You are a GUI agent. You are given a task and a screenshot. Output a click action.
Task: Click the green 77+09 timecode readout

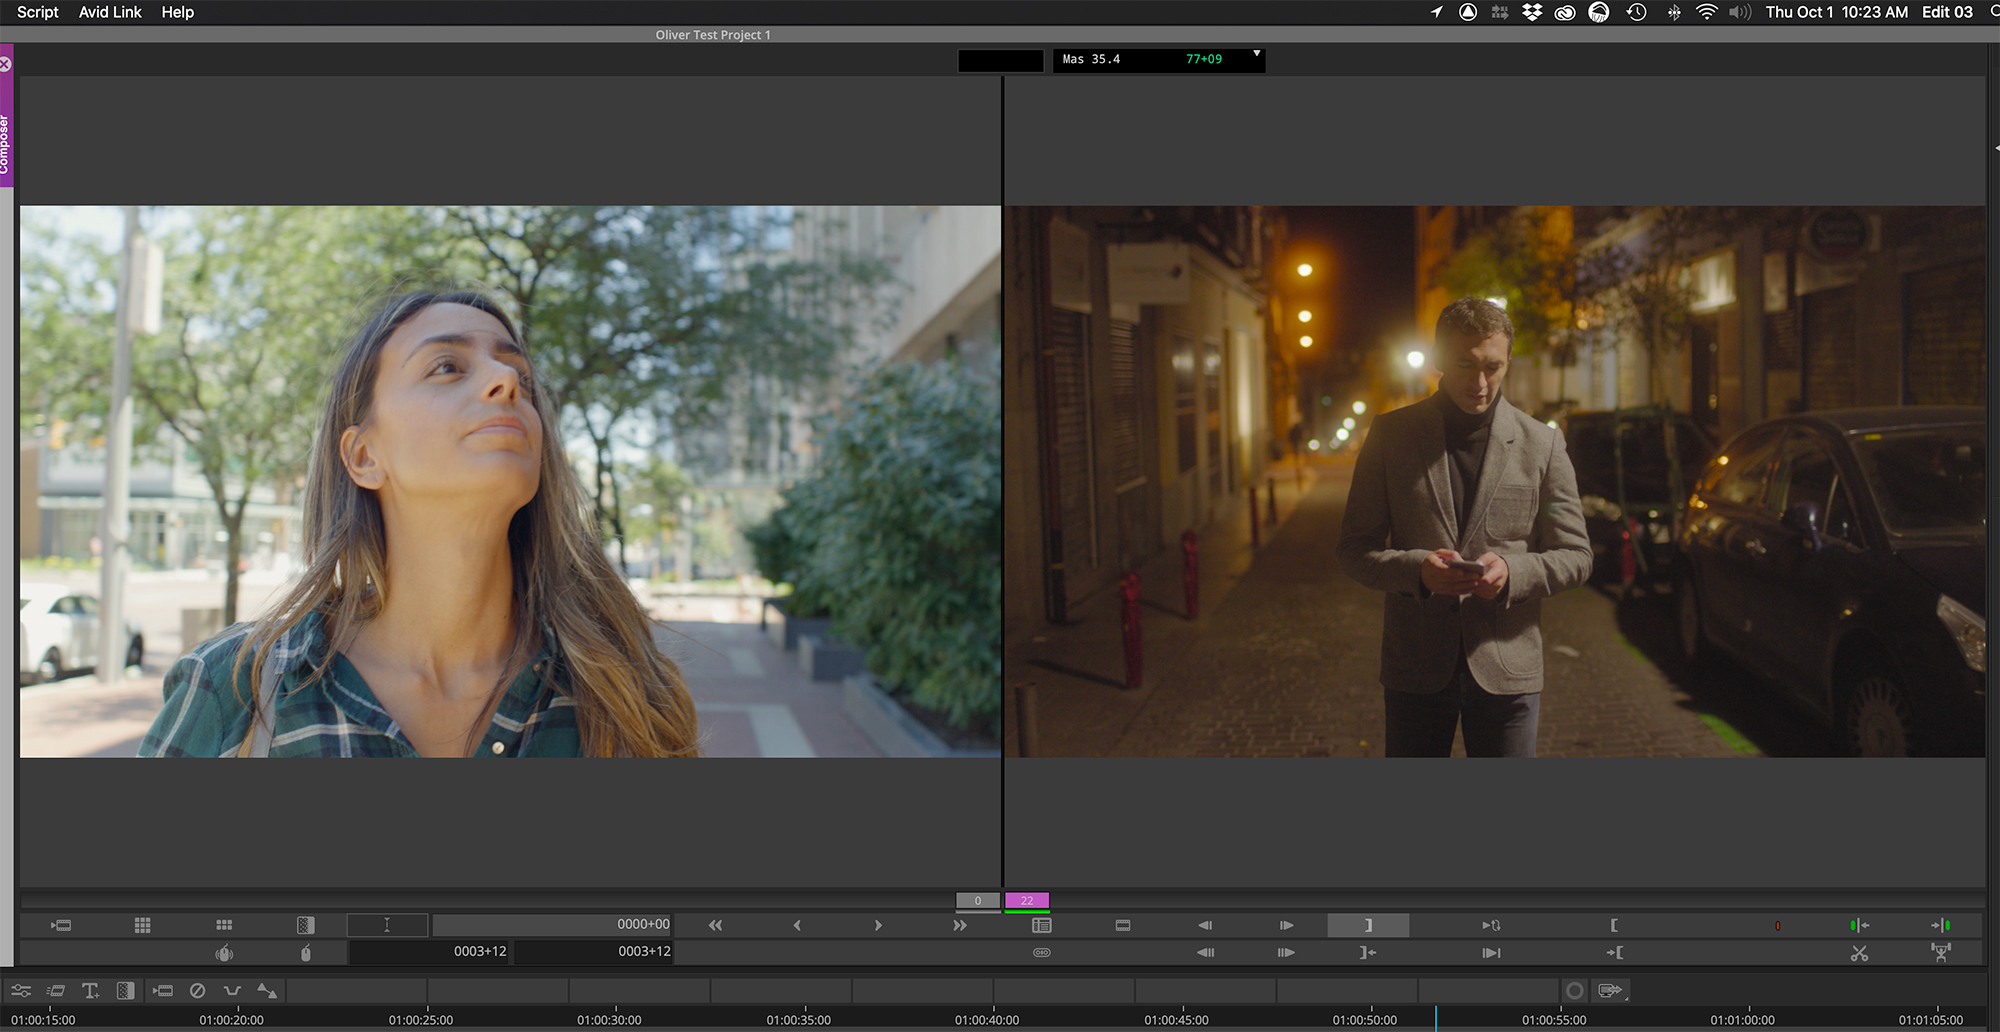(x=1204, y=59)
